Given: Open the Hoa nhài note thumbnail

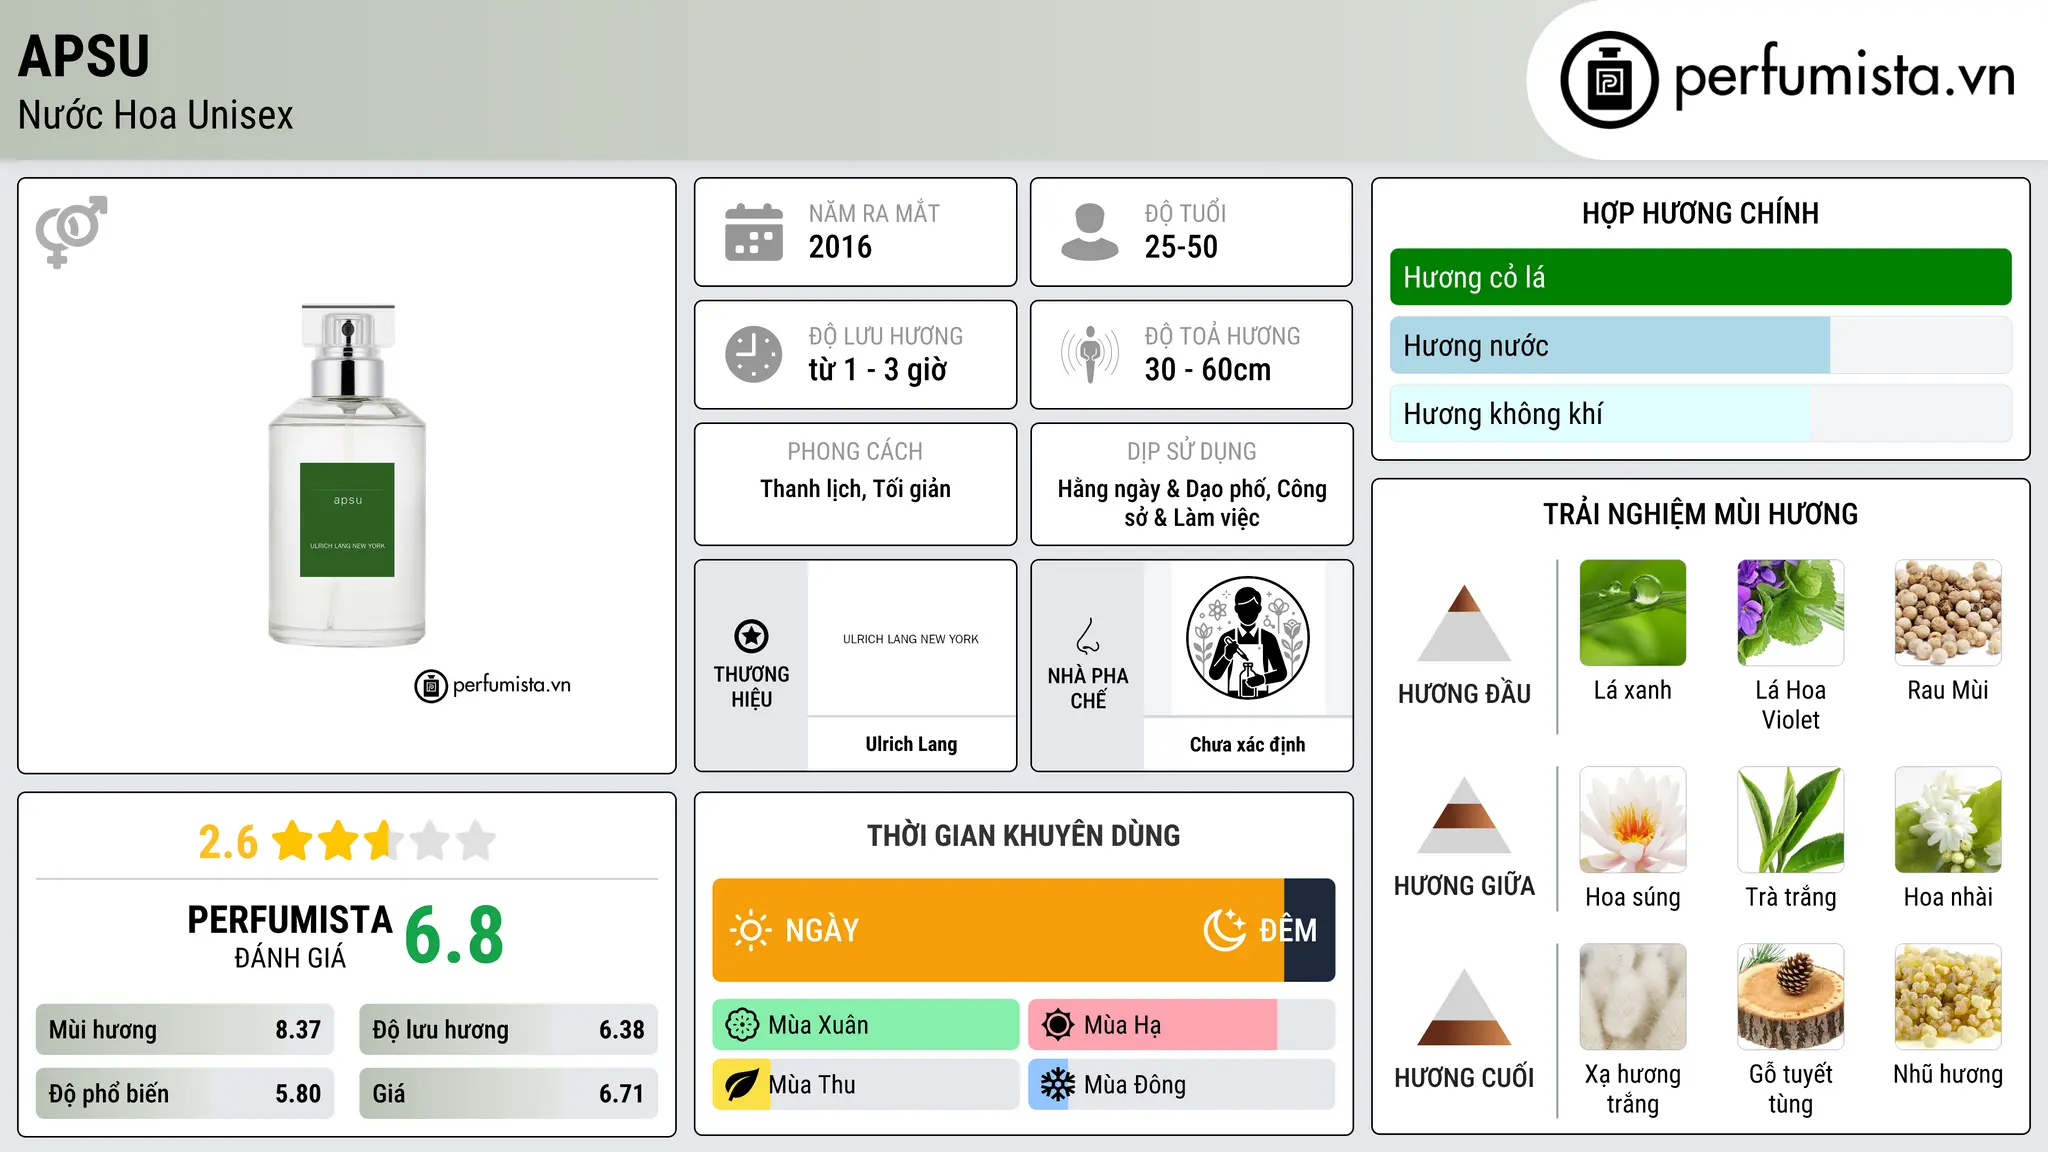Looking at the screenshot, I should click(x=1948, y=820).
